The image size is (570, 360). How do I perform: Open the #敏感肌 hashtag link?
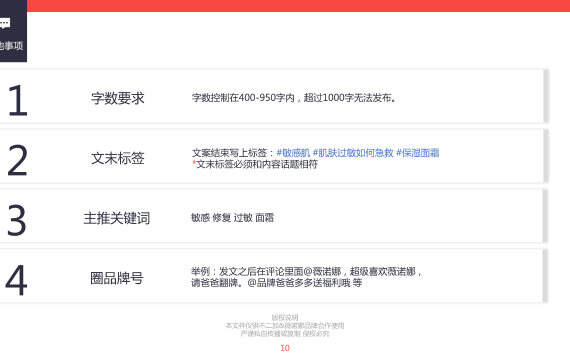point(293,153)
